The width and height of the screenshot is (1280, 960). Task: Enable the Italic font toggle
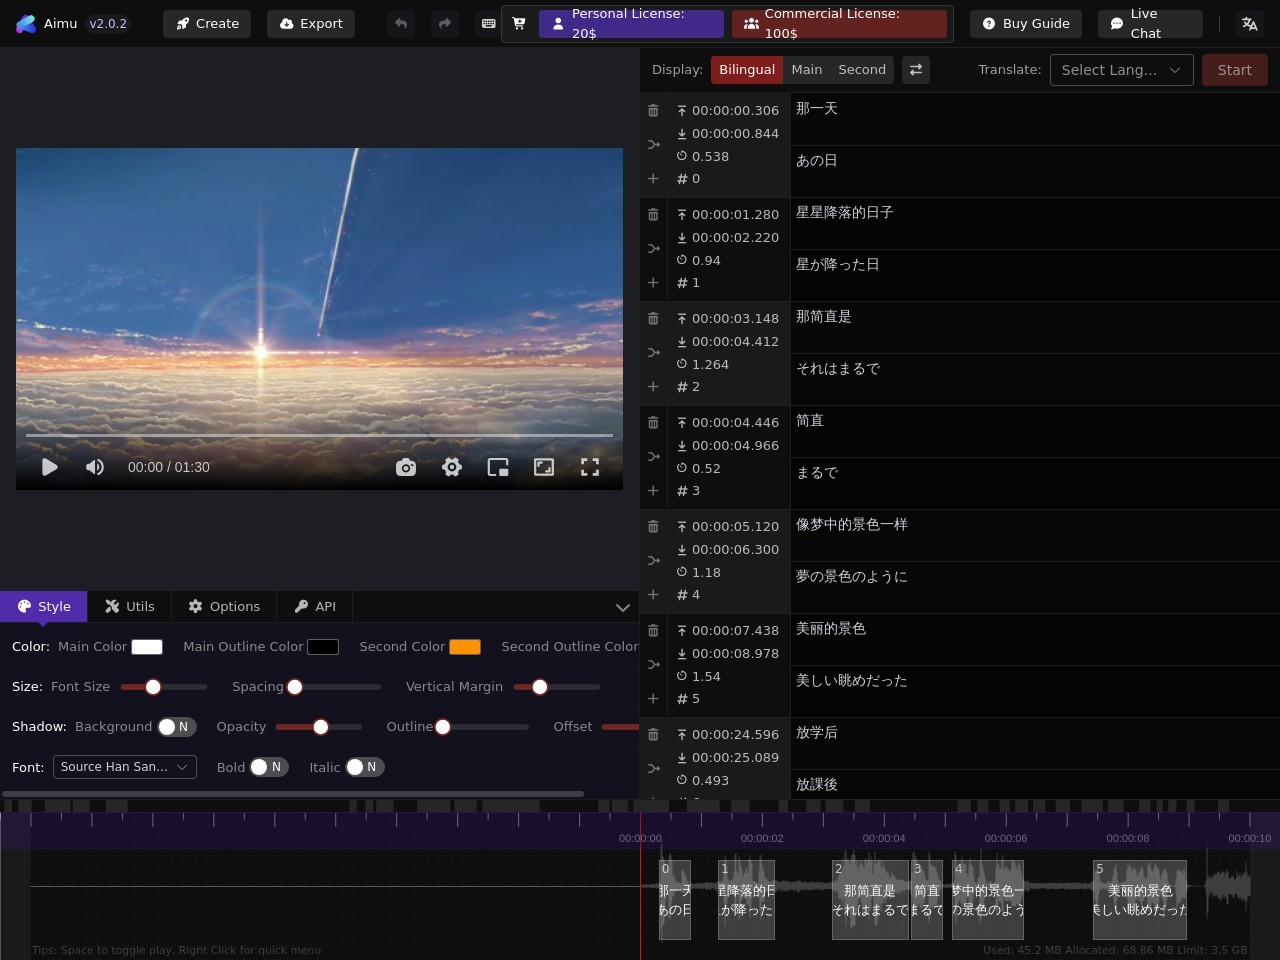pos(364,767)
